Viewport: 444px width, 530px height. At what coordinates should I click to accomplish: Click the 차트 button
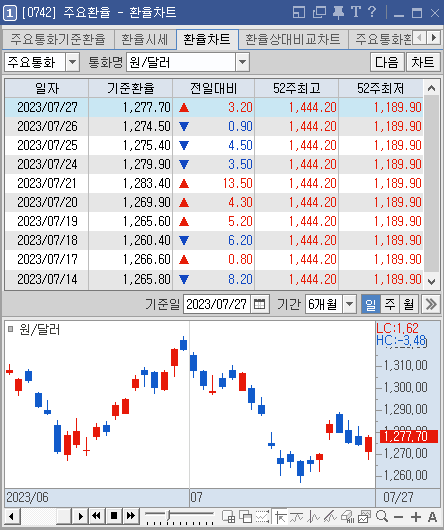[x=423, y=62]
